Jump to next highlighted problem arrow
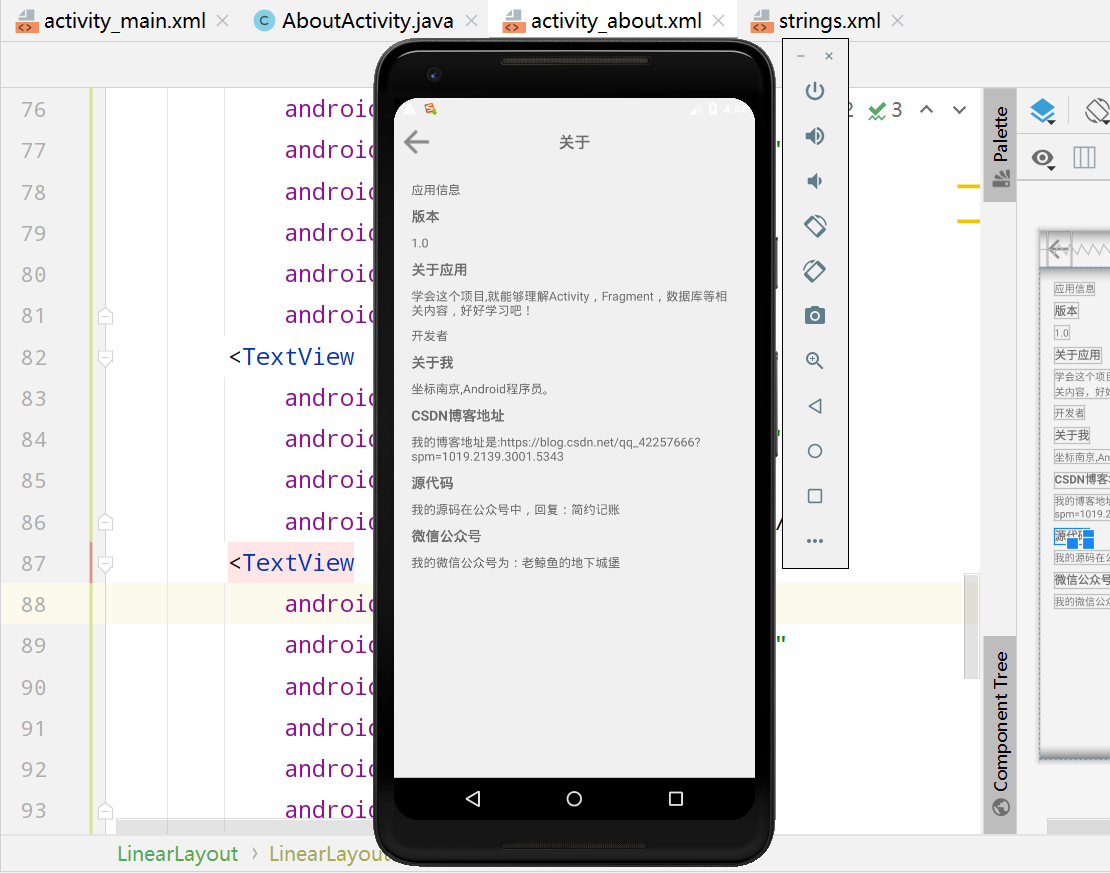This screenshot has width=1110, height=873. pyautogui.click(x=959, y=110)
